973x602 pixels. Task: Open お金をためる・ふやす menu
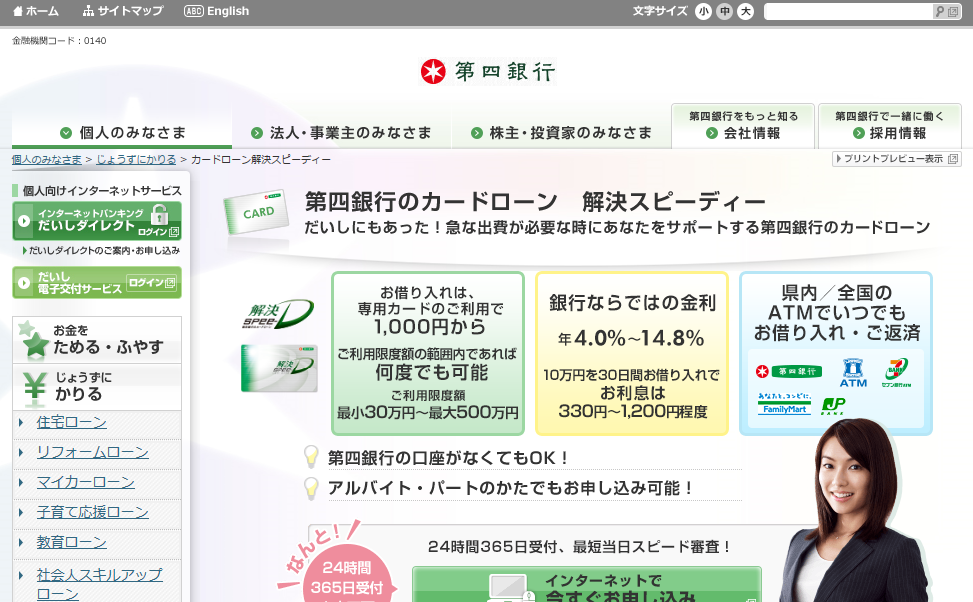97,340
